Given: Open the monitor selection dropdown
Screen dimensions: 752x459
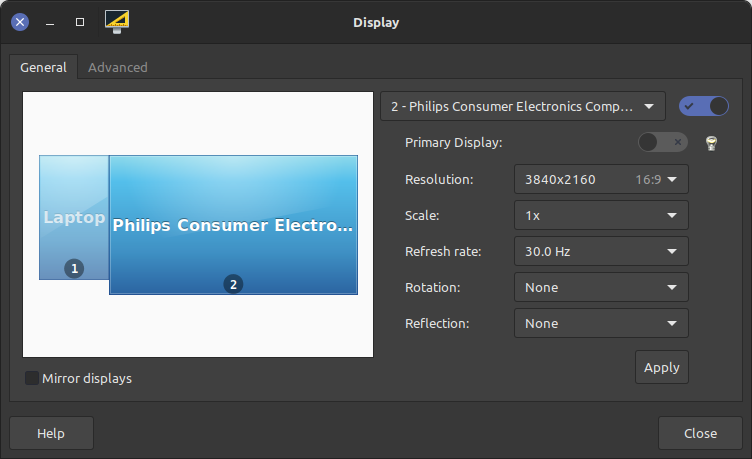Looking at the screenshot, I should click(523, 106).
